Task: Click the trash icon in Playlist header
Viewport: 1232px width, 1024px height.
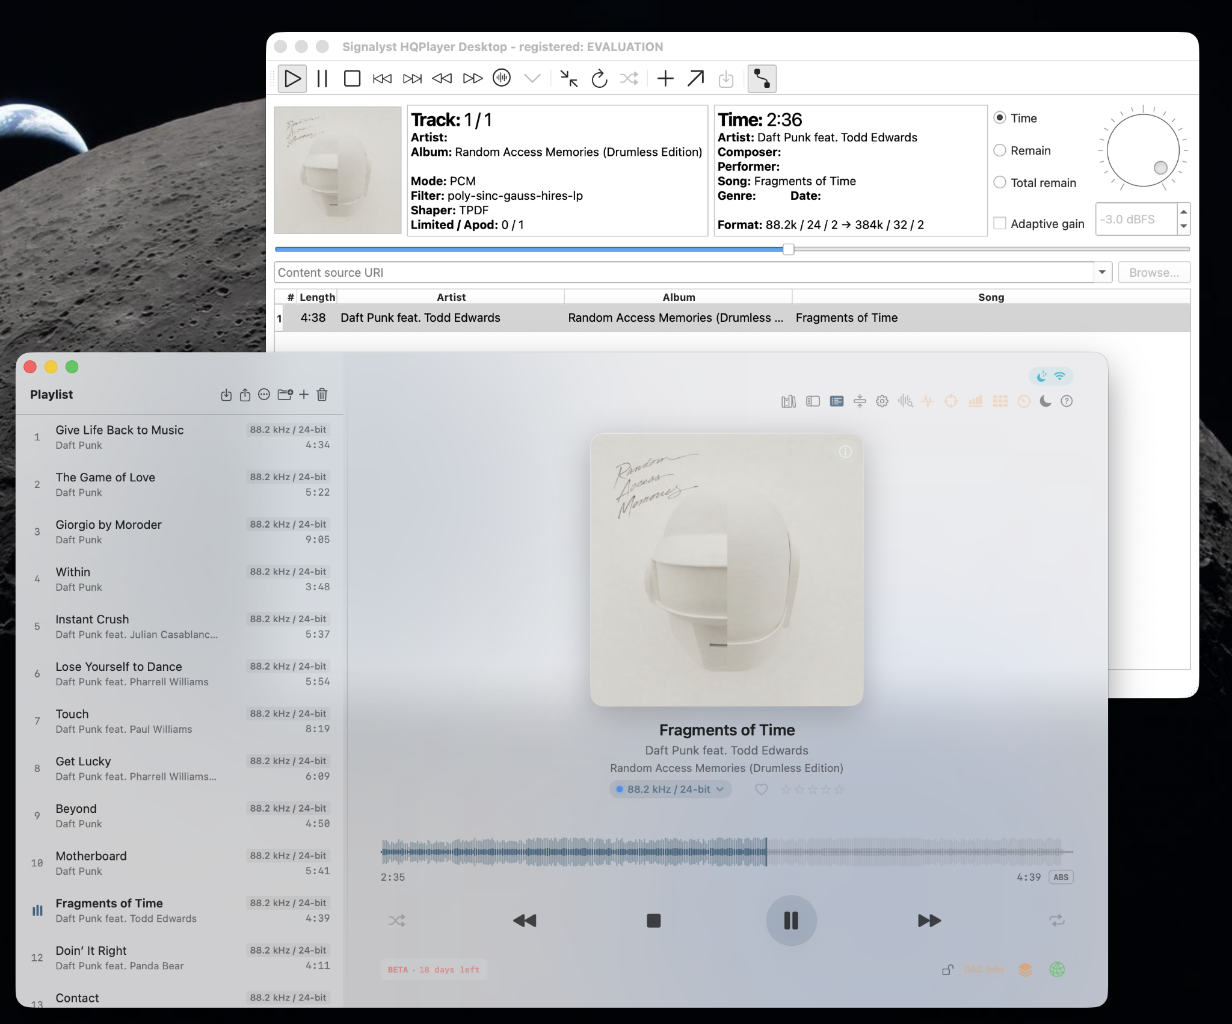Action: click(x=322, y=395)
